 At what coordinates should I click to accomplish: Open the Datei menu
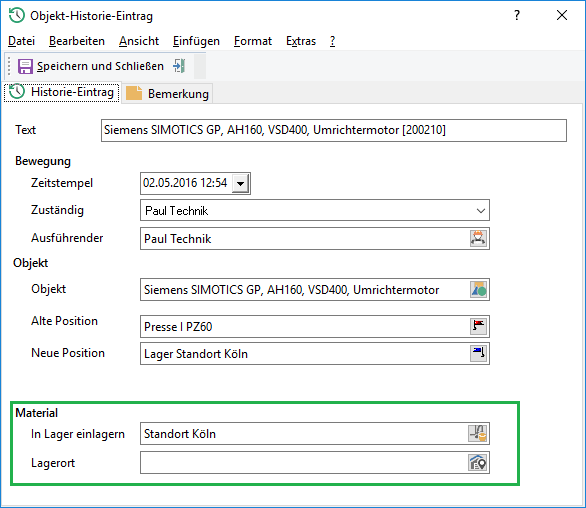[21, 41]
